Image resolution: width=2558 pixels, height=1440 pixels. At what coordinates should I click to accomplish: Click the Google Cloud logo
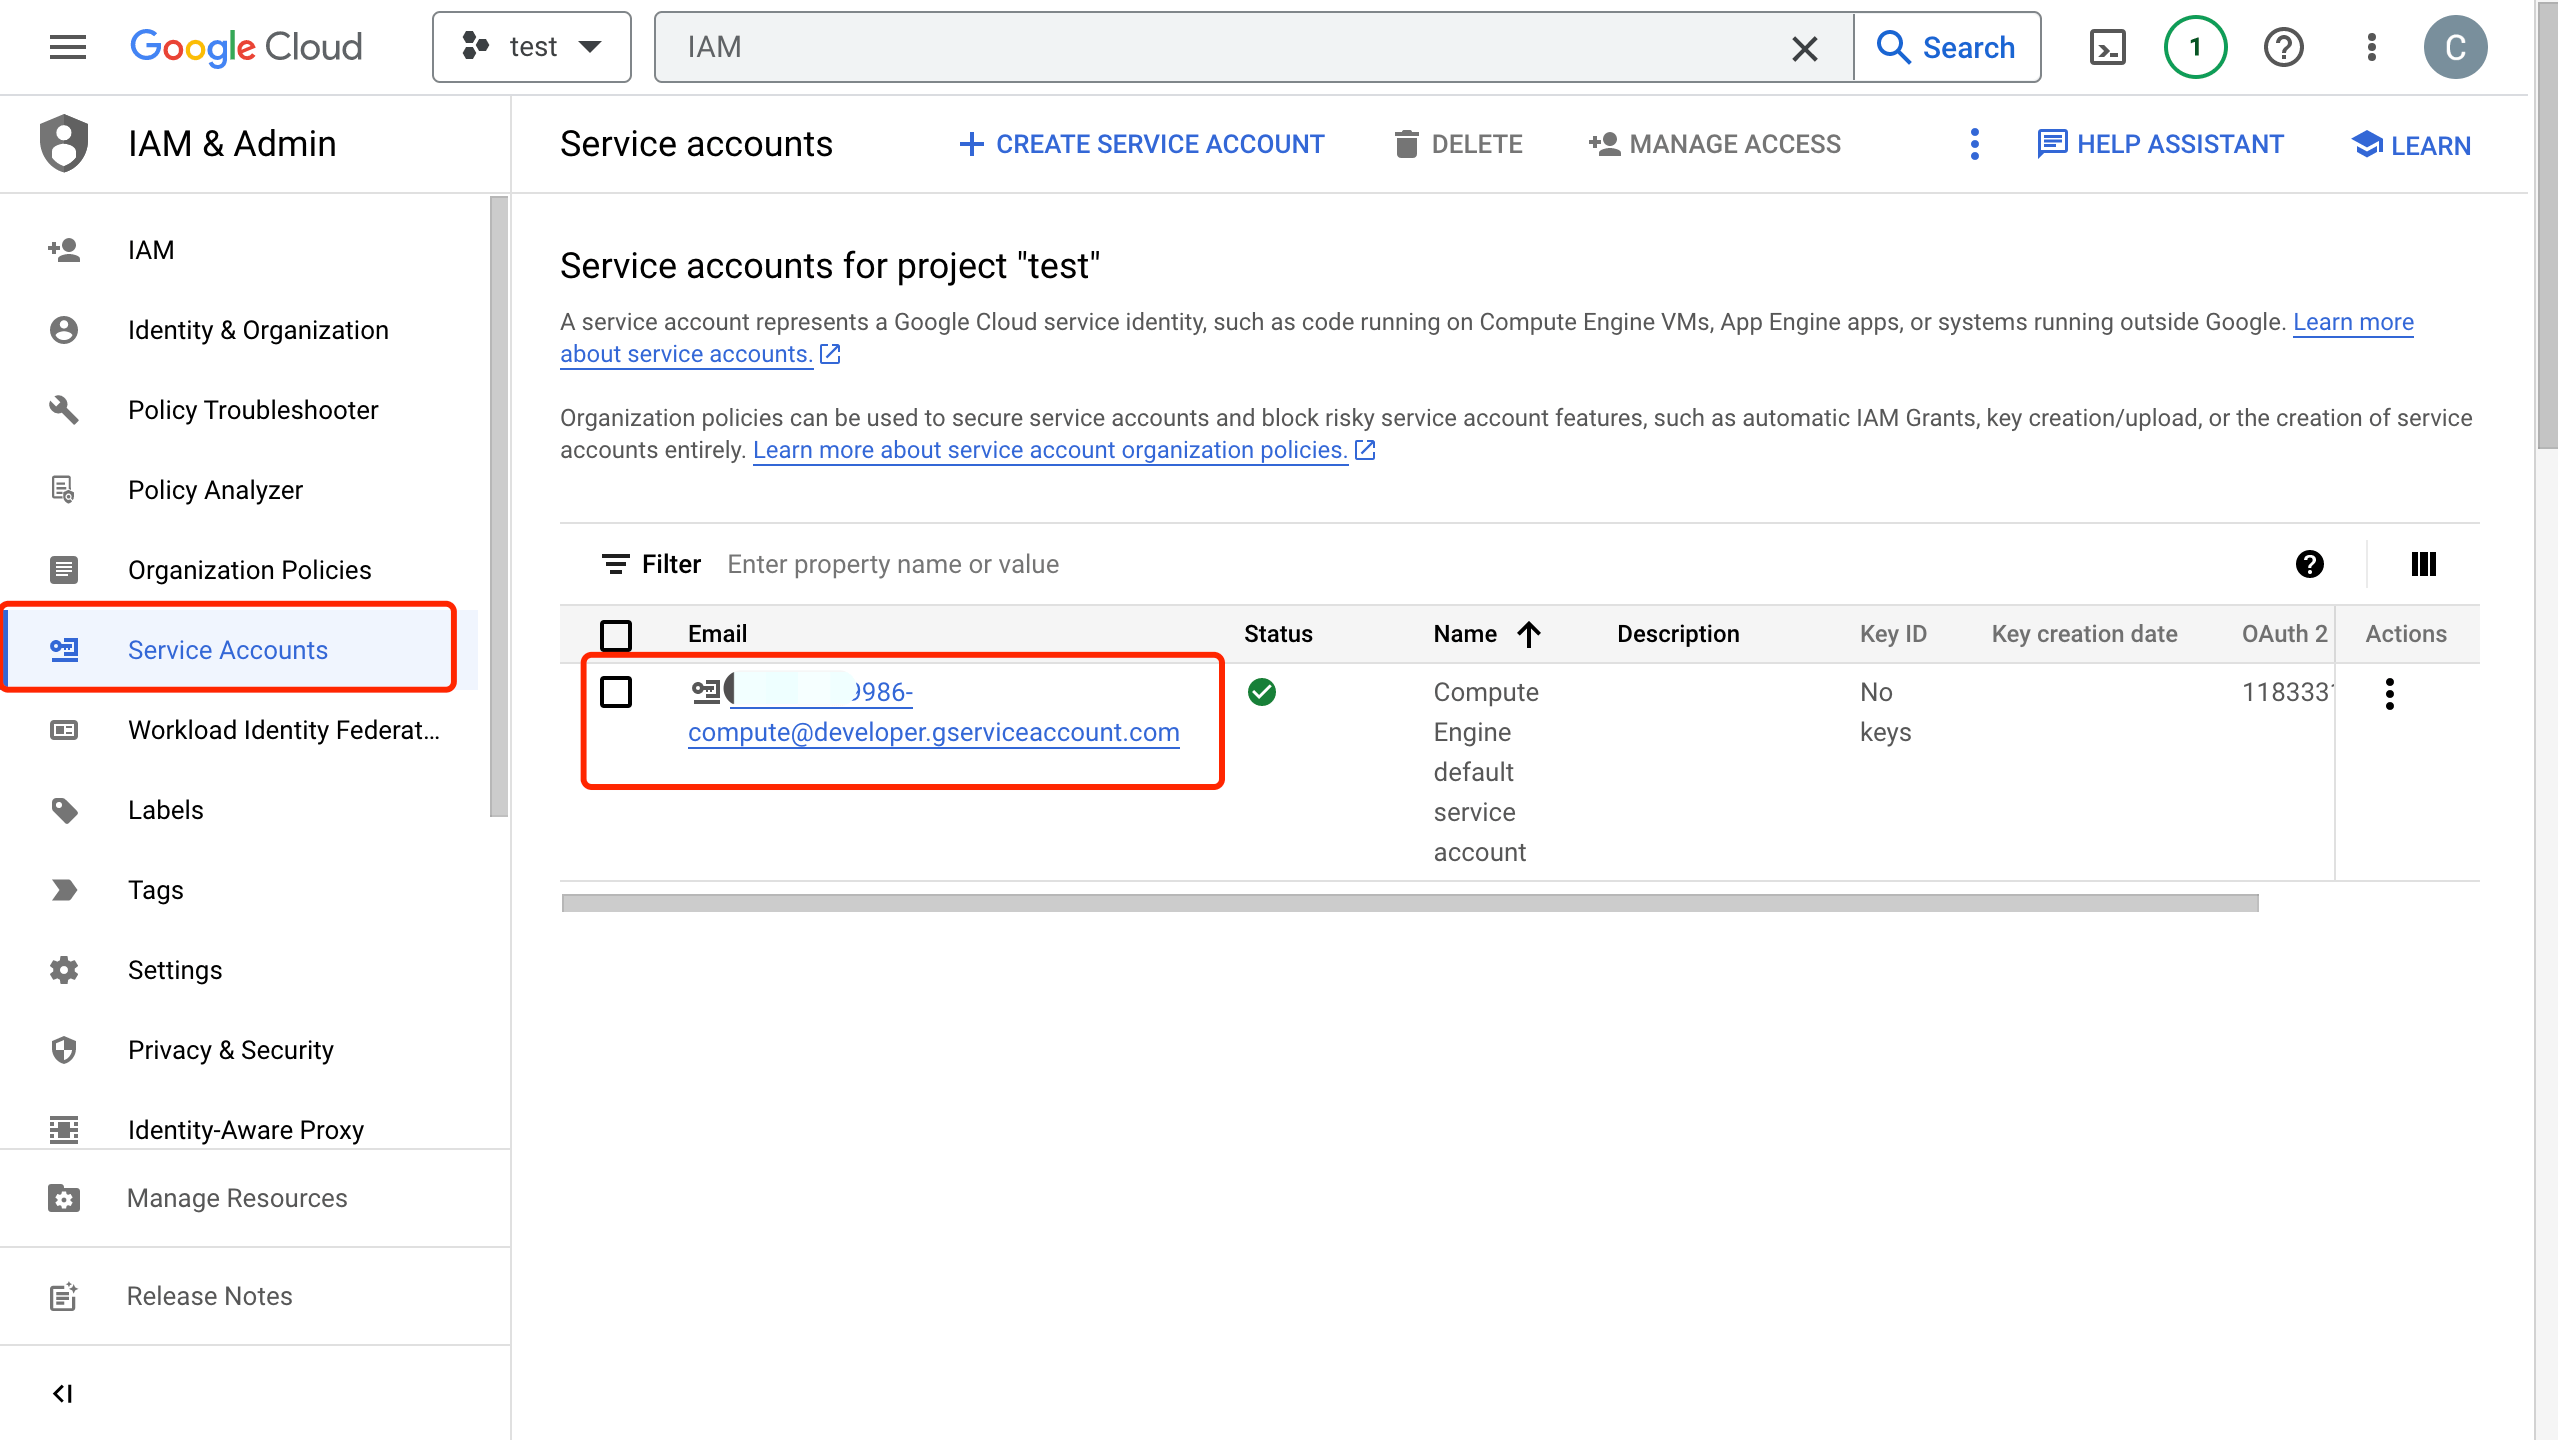click(246, 47)
